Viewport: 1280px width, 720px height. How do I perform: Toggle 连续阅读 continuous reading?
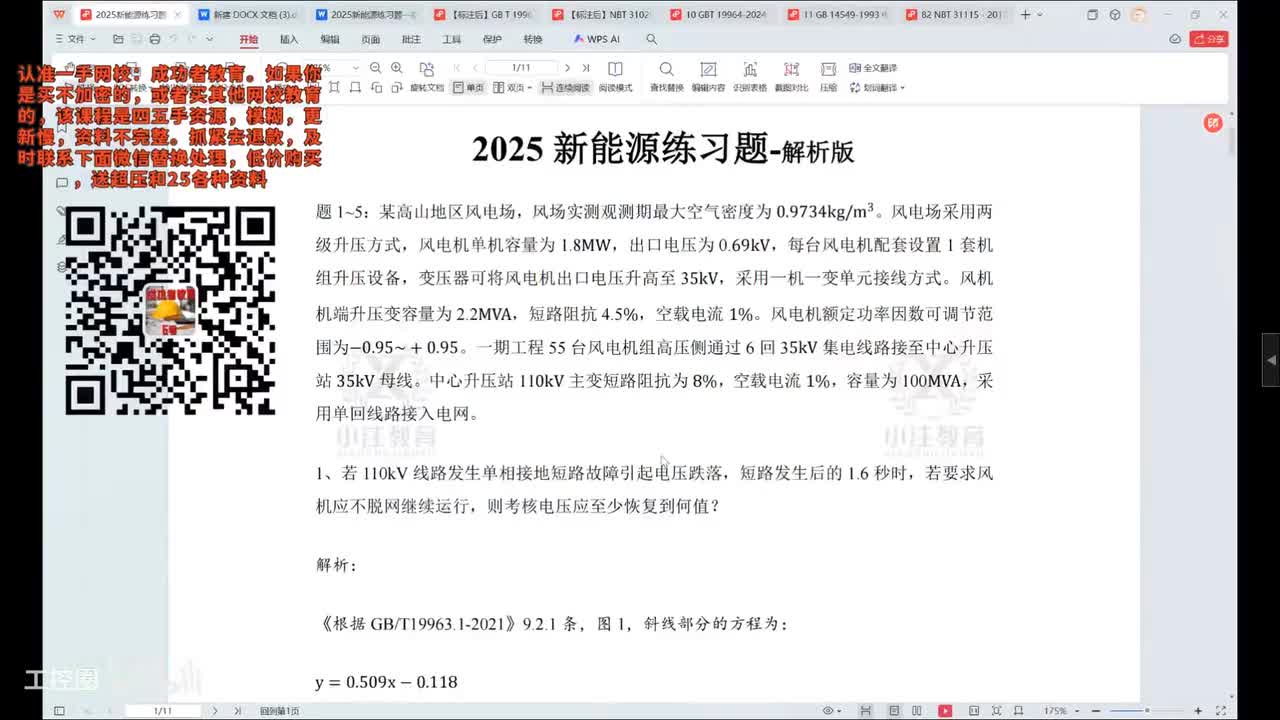(x=566, y=87)
